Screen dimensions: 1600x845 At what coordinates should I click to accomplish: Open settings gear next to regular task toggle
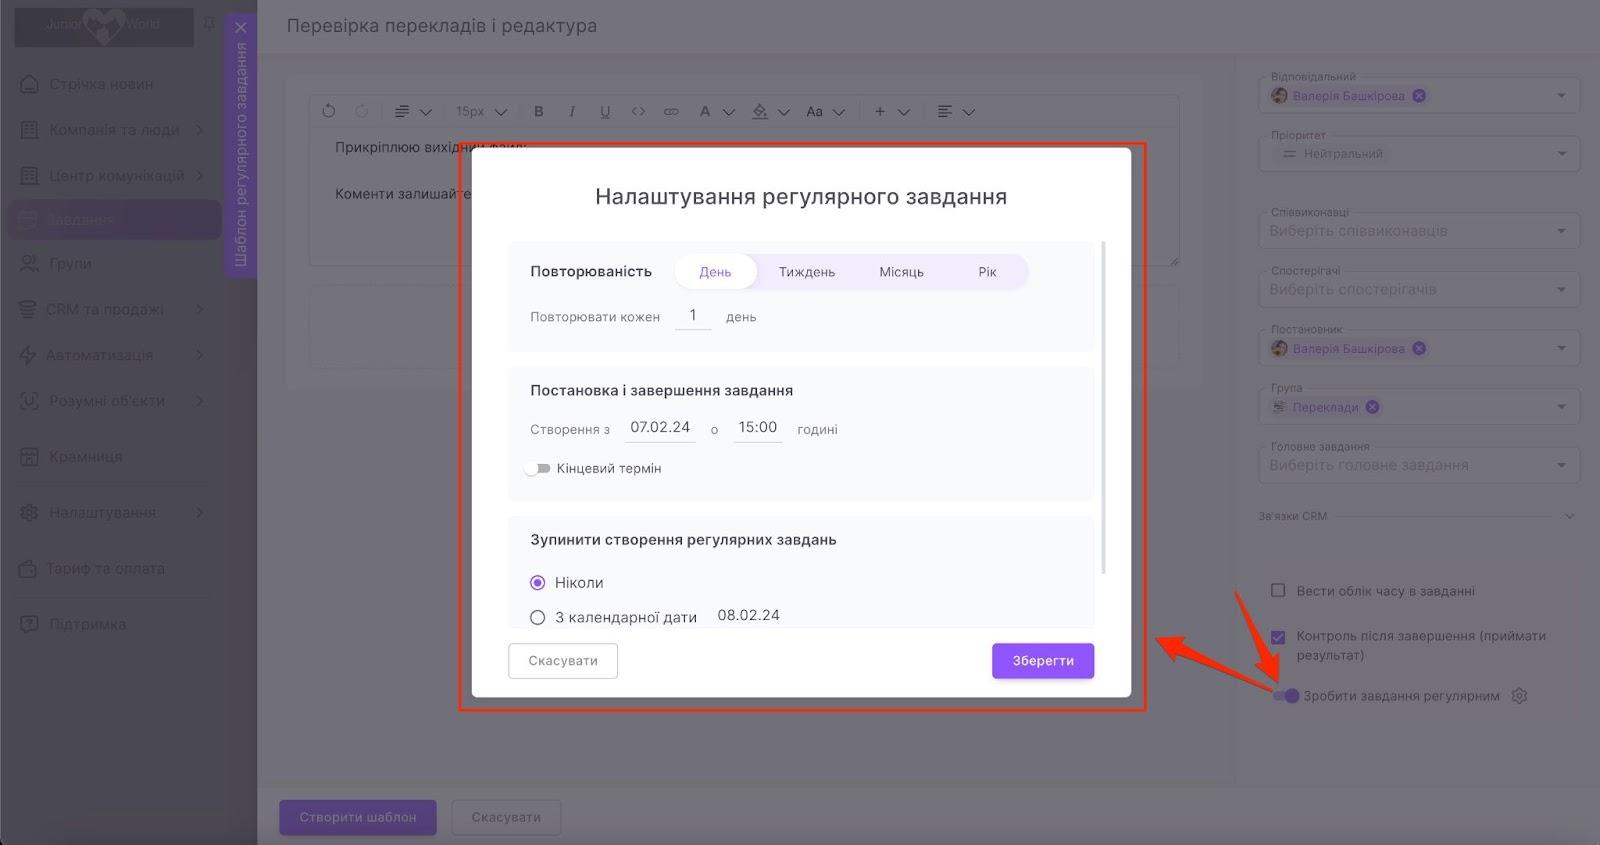click(1519, 696)
